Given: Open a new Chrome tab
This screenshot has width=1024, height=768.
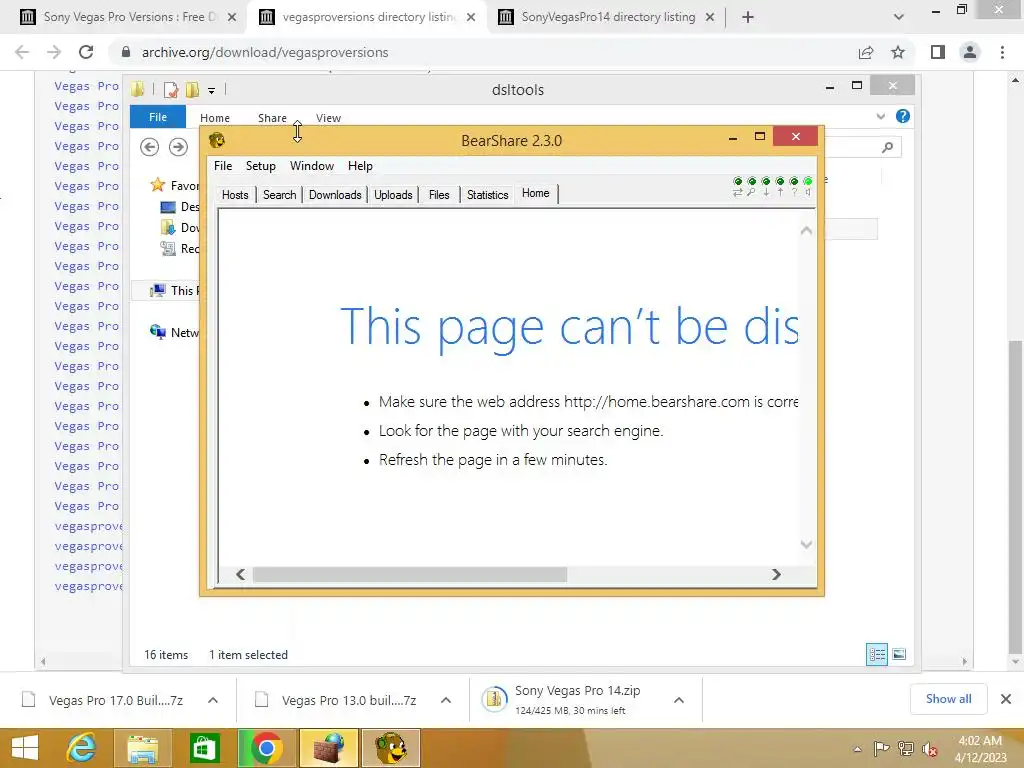Looking at the screenshot, I should pyautogui.click(x=748, y=18).
